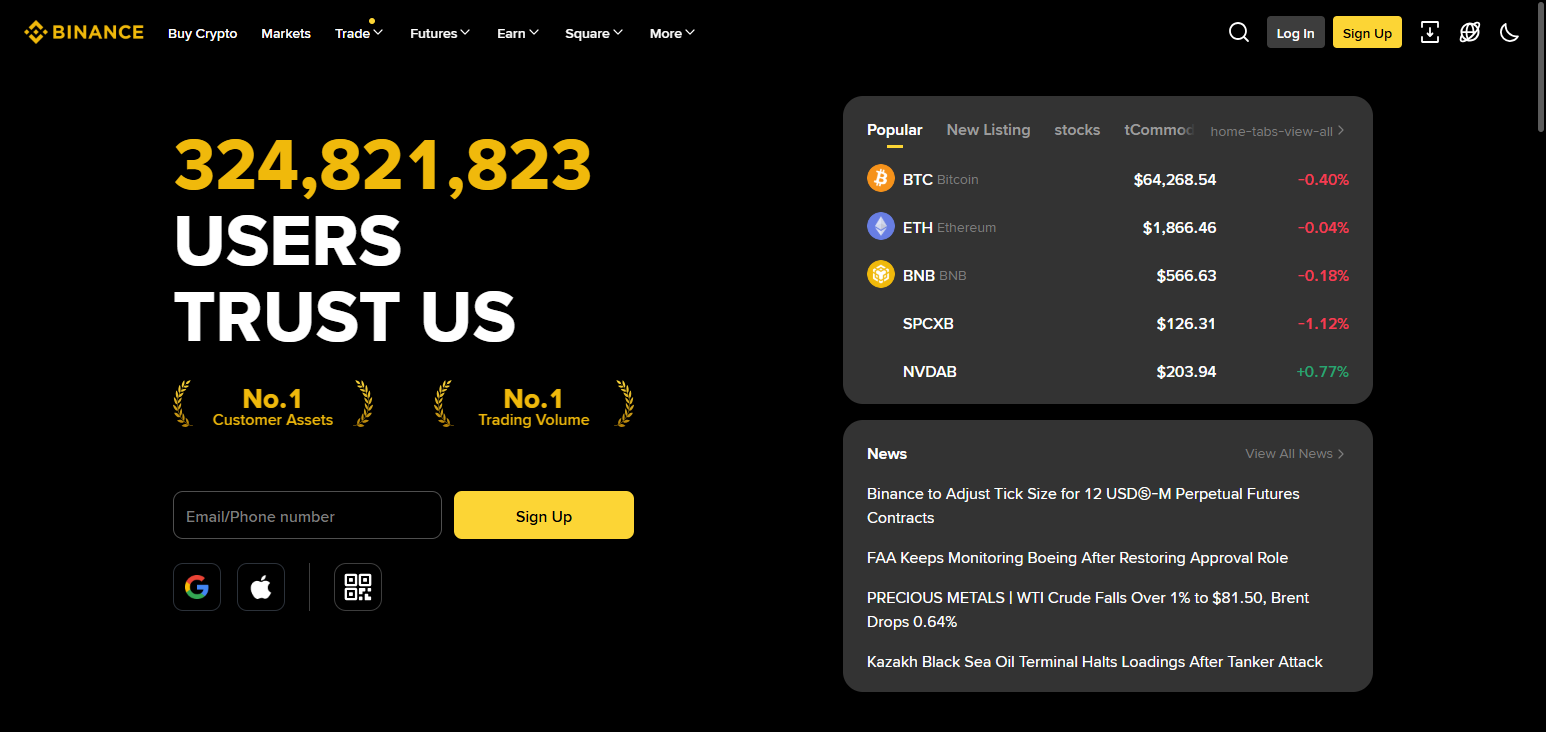The image size is (1546, 732).
Task: Switch to the stocks tab
Action: tap(1077, 130)
